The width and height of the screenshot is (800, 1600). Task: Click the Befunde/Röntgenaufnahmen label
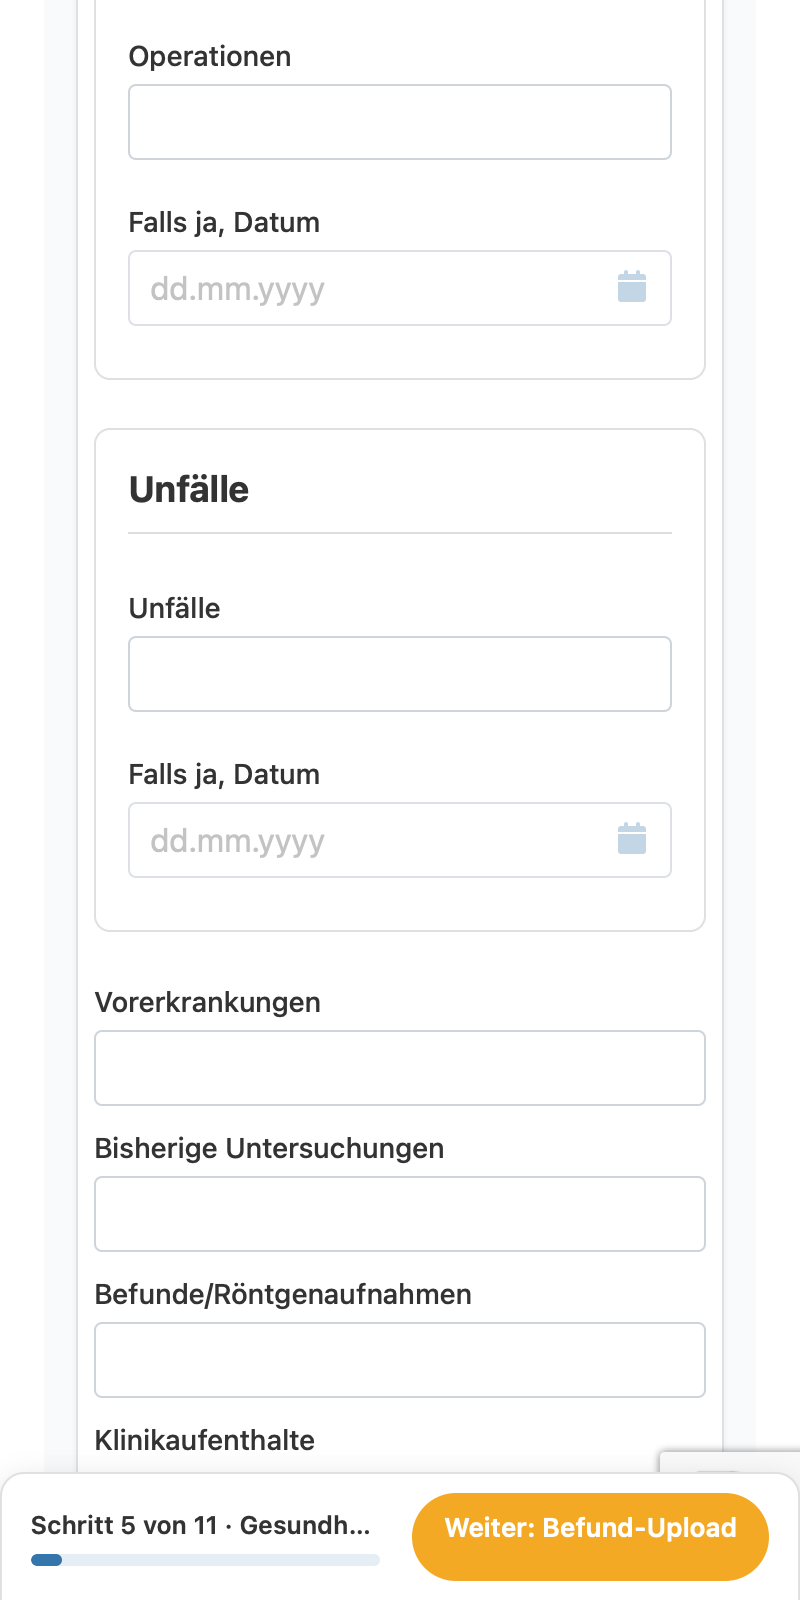coord(283,1294)
